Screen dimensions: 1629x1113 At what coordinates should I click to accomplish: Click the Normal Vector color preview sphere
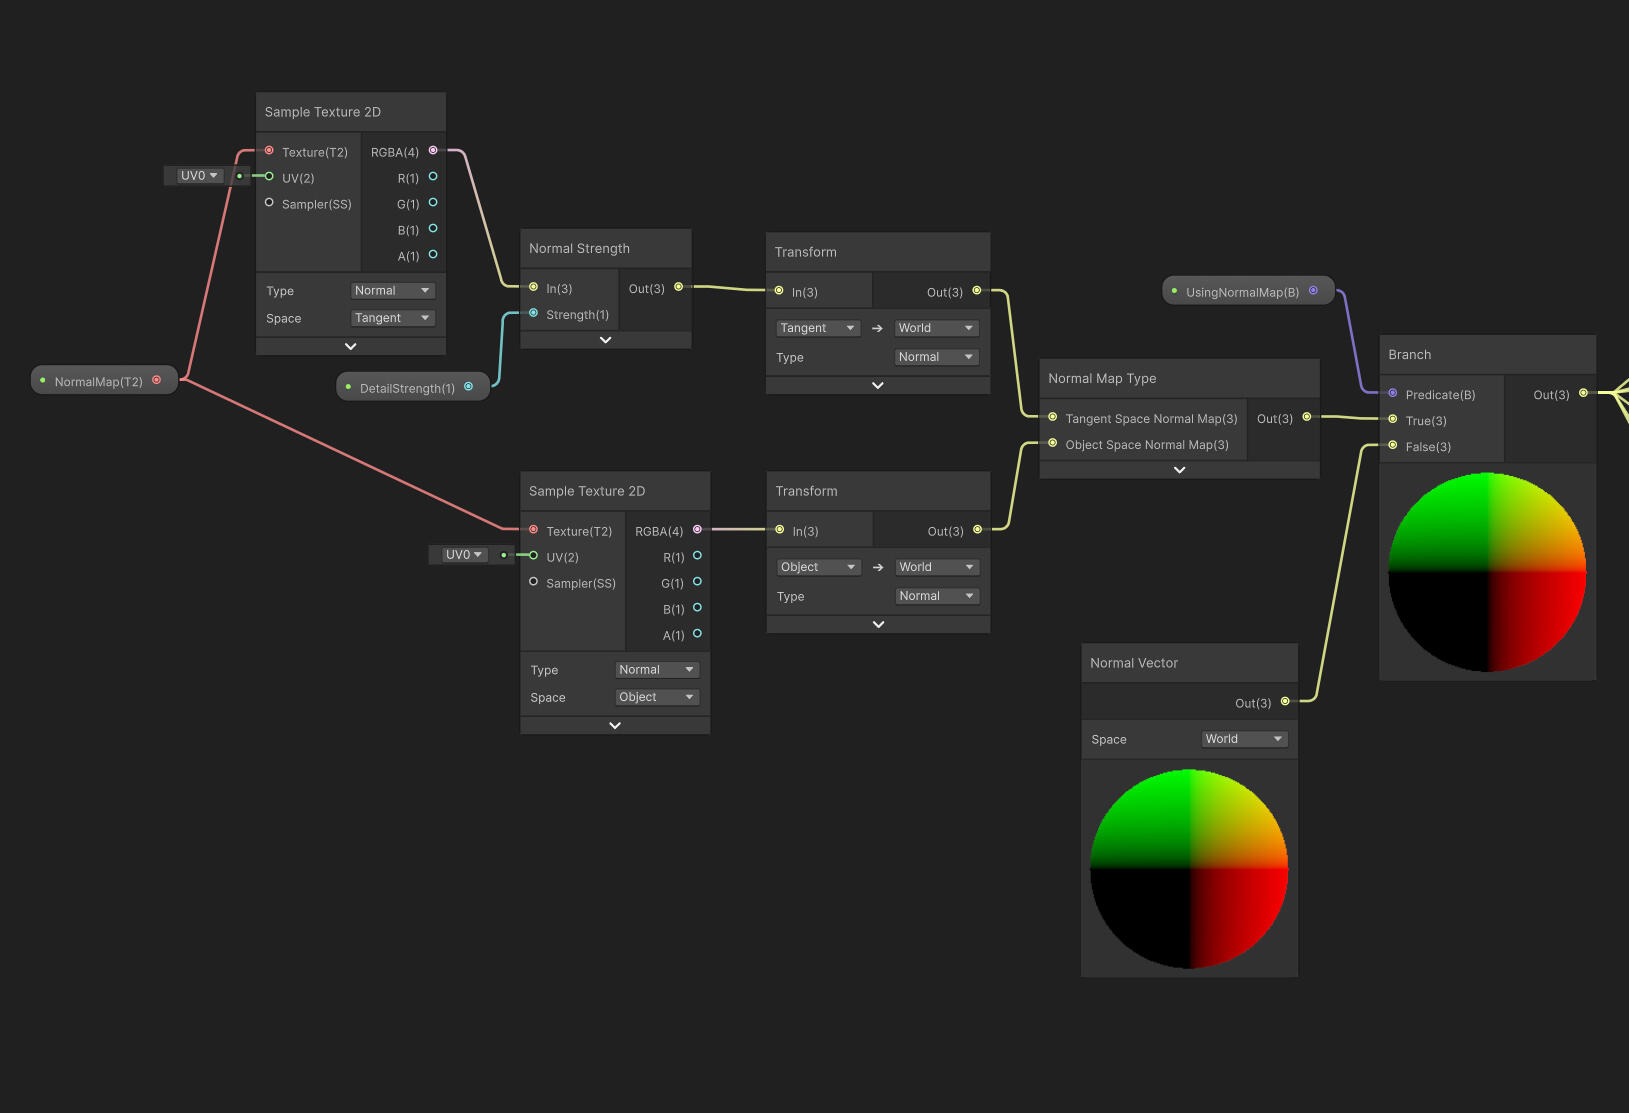coord(1189,868)
